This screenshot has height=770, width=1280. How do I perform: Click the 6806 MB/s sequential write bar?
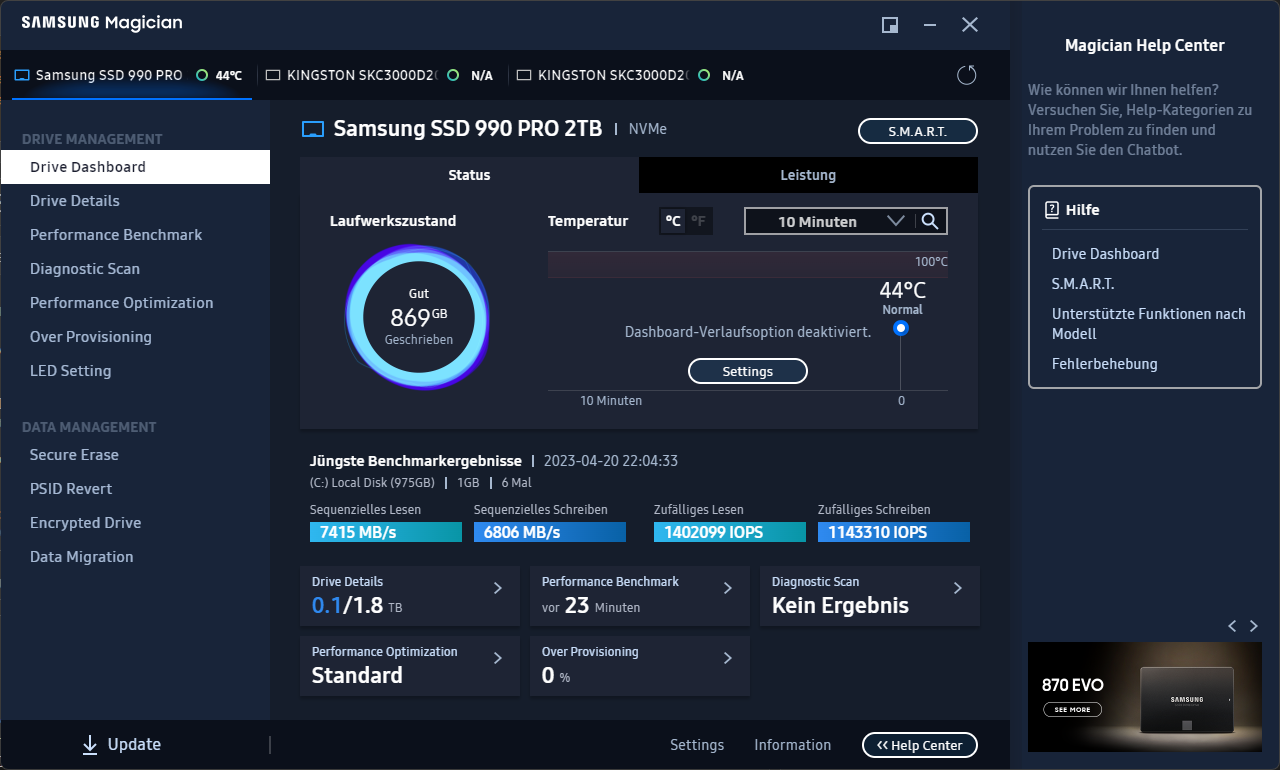[550, 532]
